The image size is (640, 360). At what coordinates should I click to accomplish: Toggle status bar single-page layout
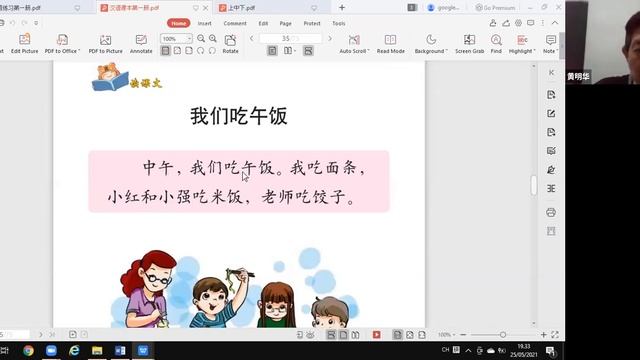point(343,335)
